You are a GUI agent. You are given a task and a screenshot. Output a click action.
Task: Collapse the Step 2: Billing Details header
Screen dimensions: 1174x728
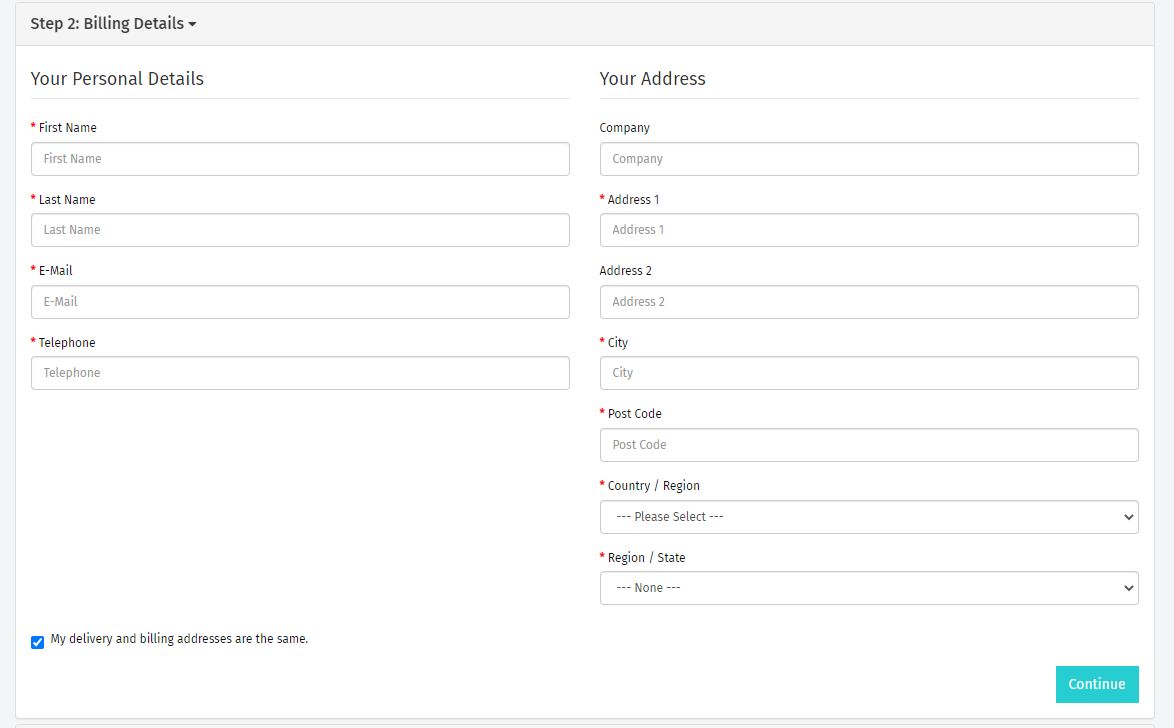[x=113, y=23]
